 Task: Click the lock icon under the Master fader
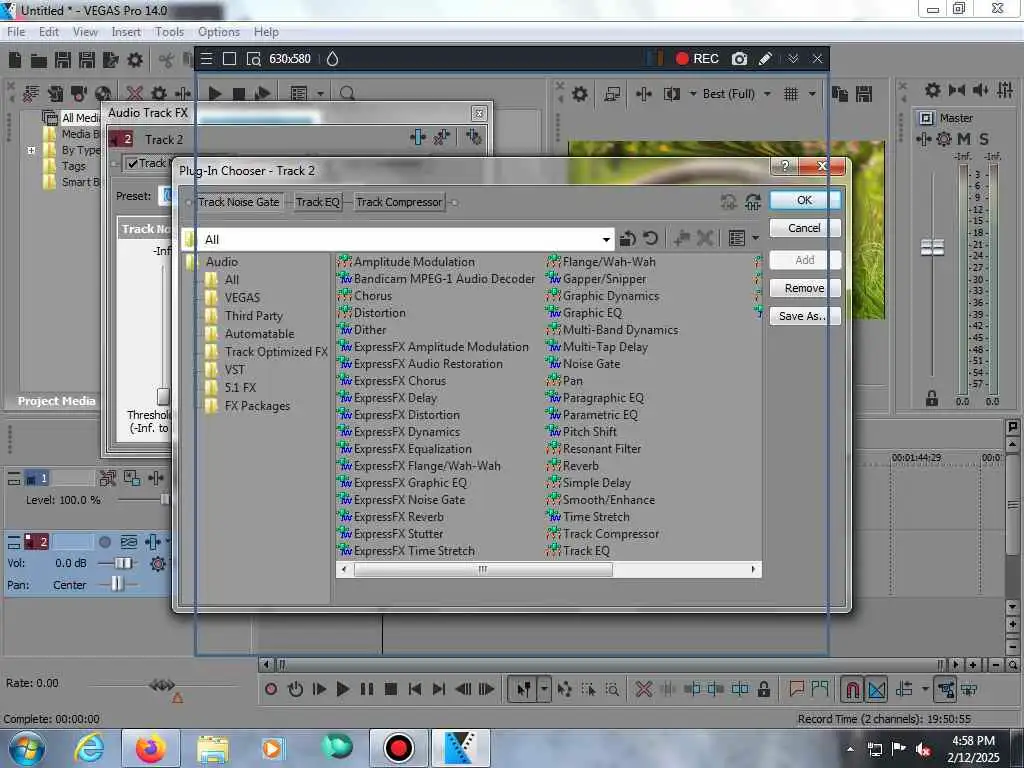(x=932, y=398)
